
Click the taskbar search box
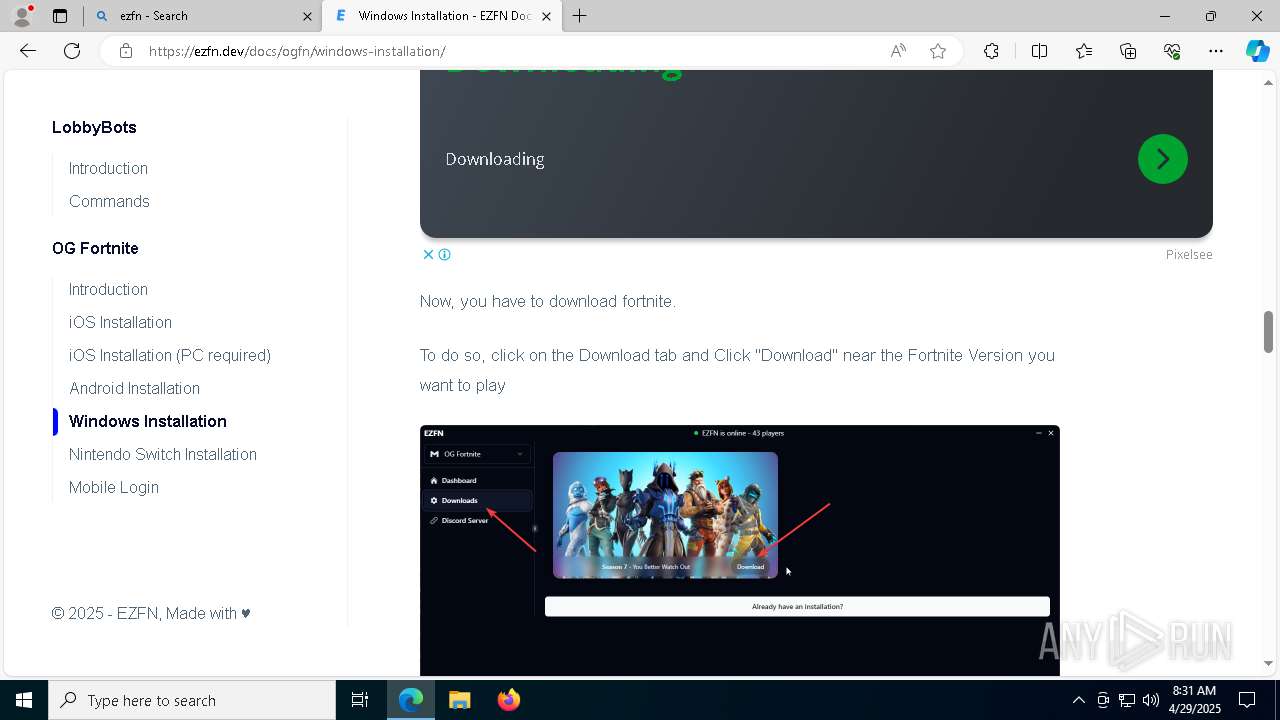coord(192,700)
